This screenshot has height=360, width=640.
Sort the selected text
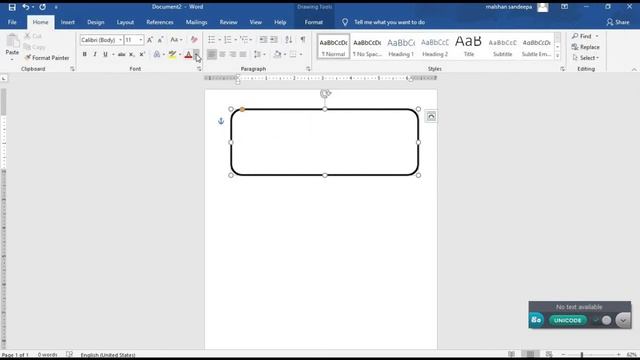pos(289,40)
